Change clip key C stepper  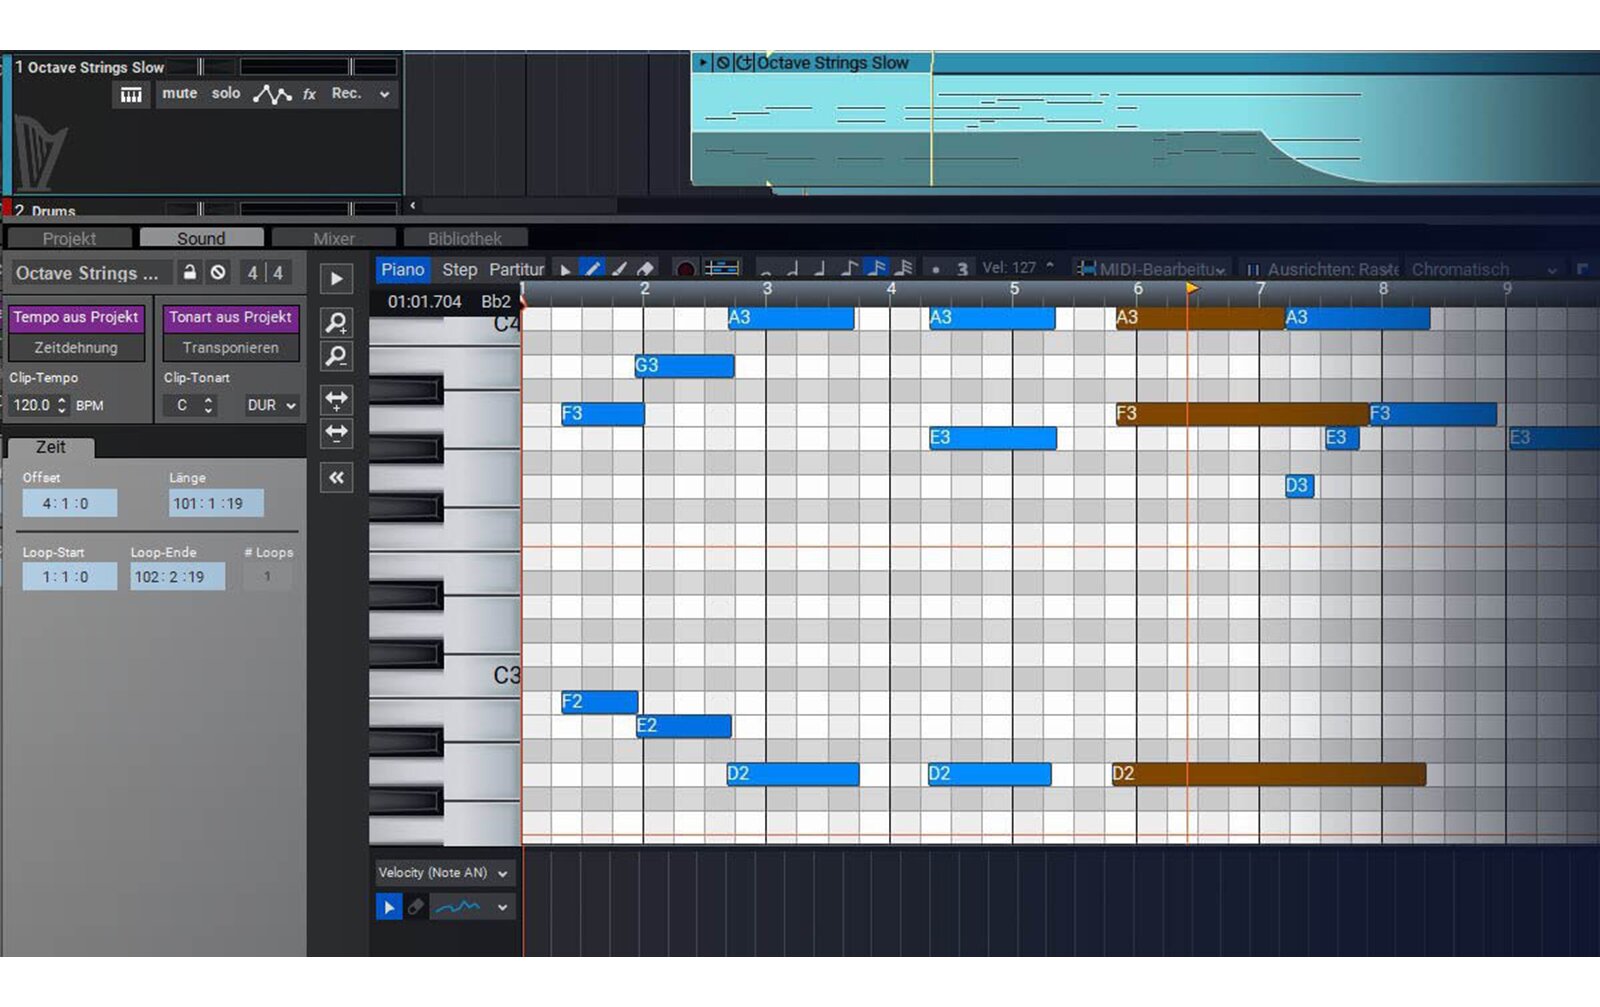point(208,405)
